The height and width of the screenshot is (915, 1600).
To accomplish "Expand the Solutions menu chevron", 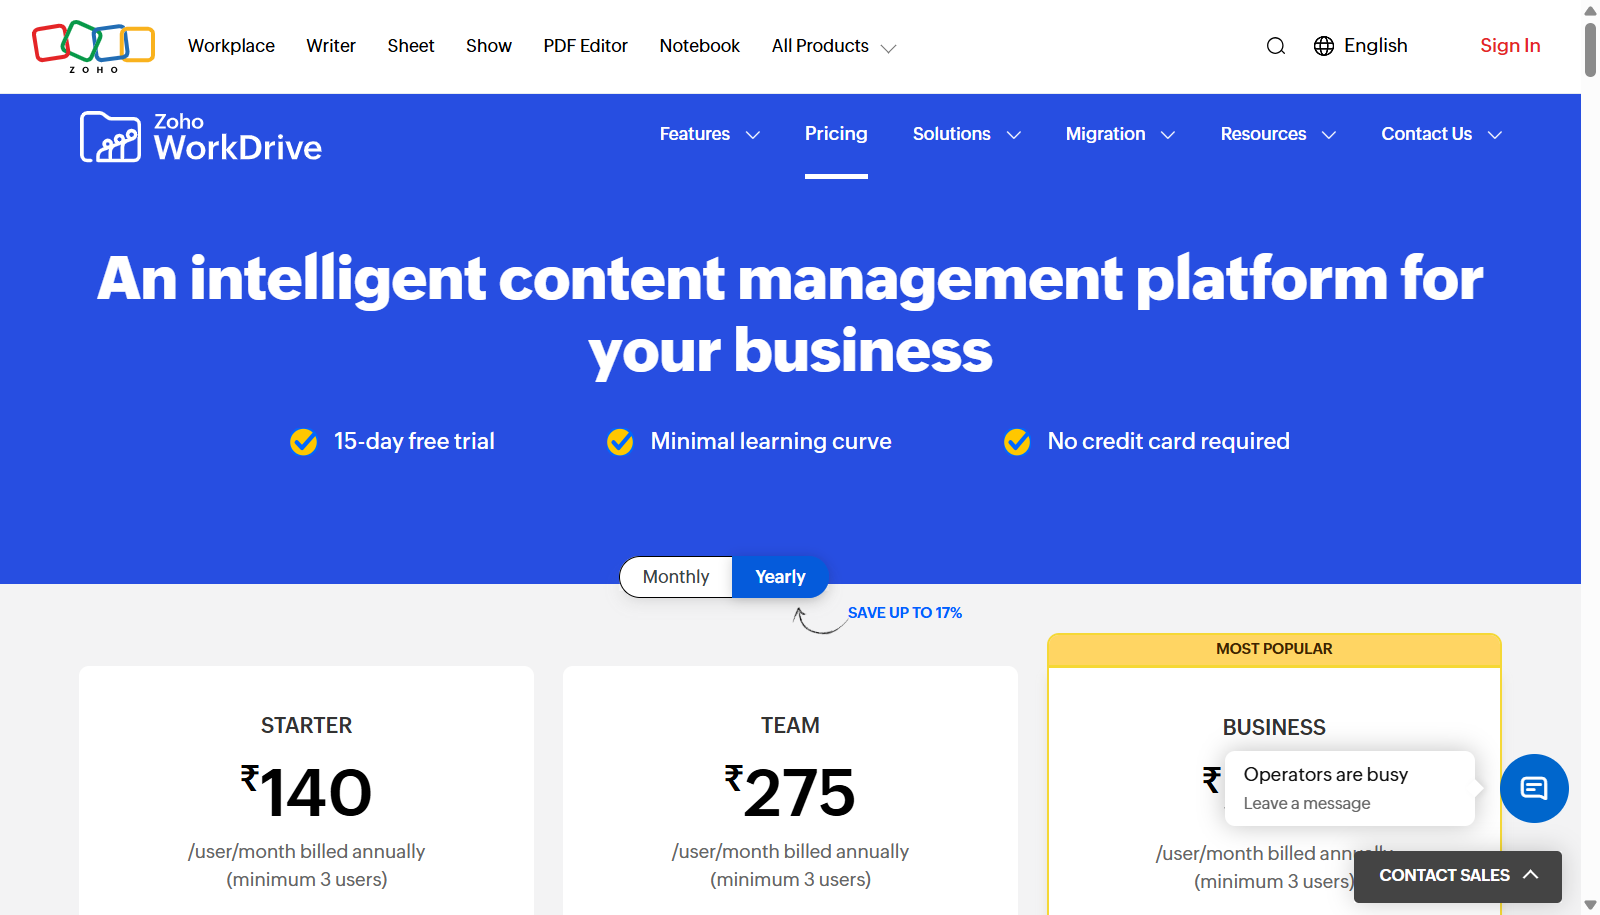I will point(1013,135).
